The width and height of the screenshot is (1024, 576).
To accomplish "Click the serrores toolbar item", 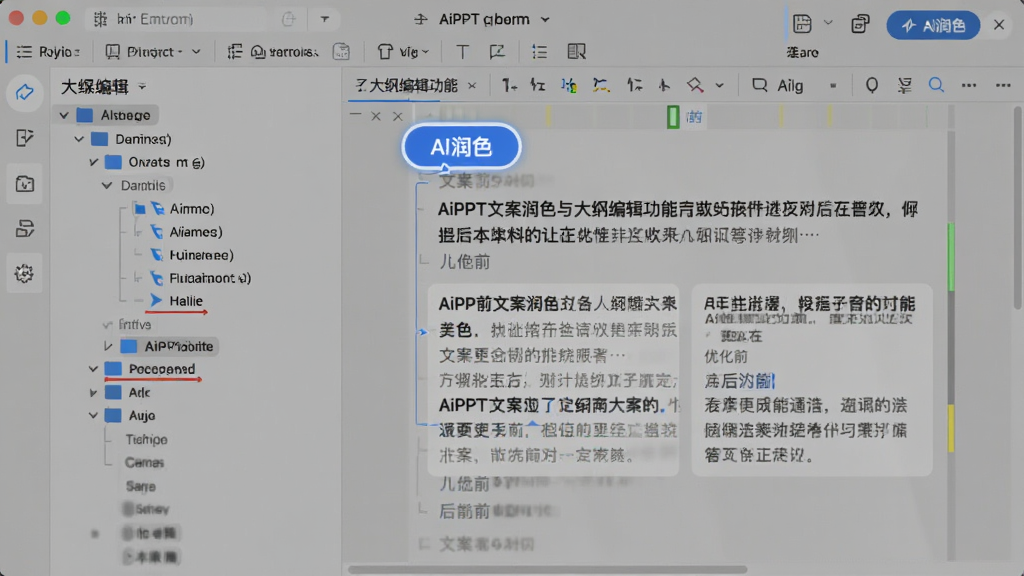I will point(273,52).
